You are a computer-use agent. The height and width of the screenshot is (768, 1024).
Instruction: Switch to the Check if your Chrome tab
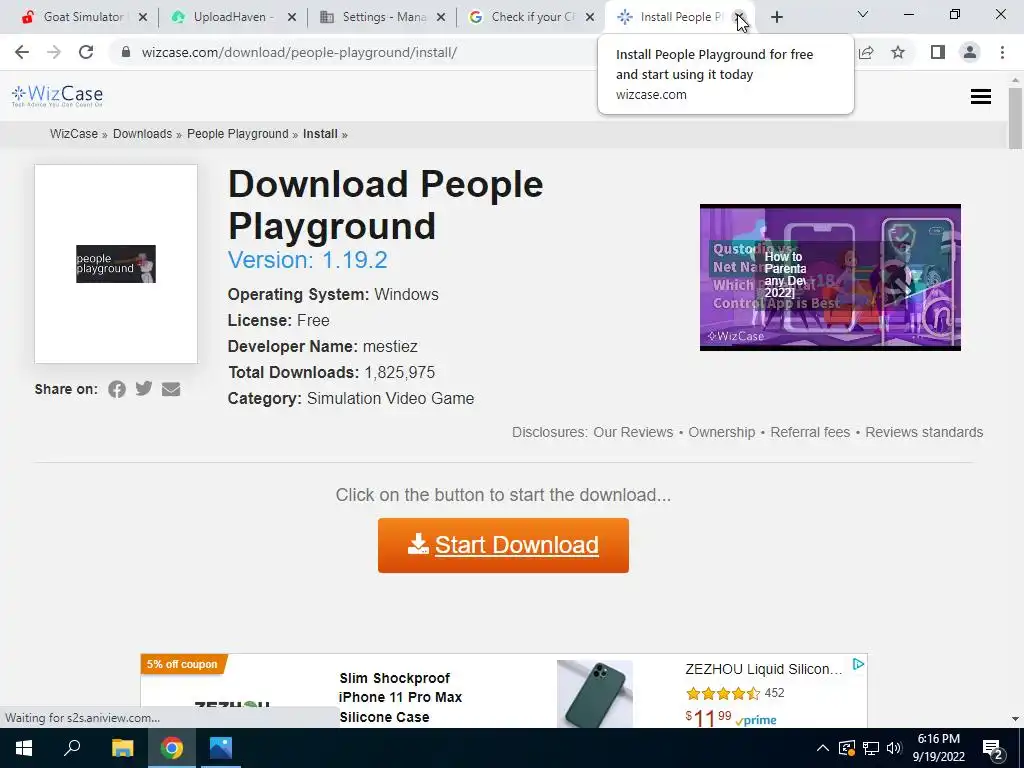click(533, 17)
